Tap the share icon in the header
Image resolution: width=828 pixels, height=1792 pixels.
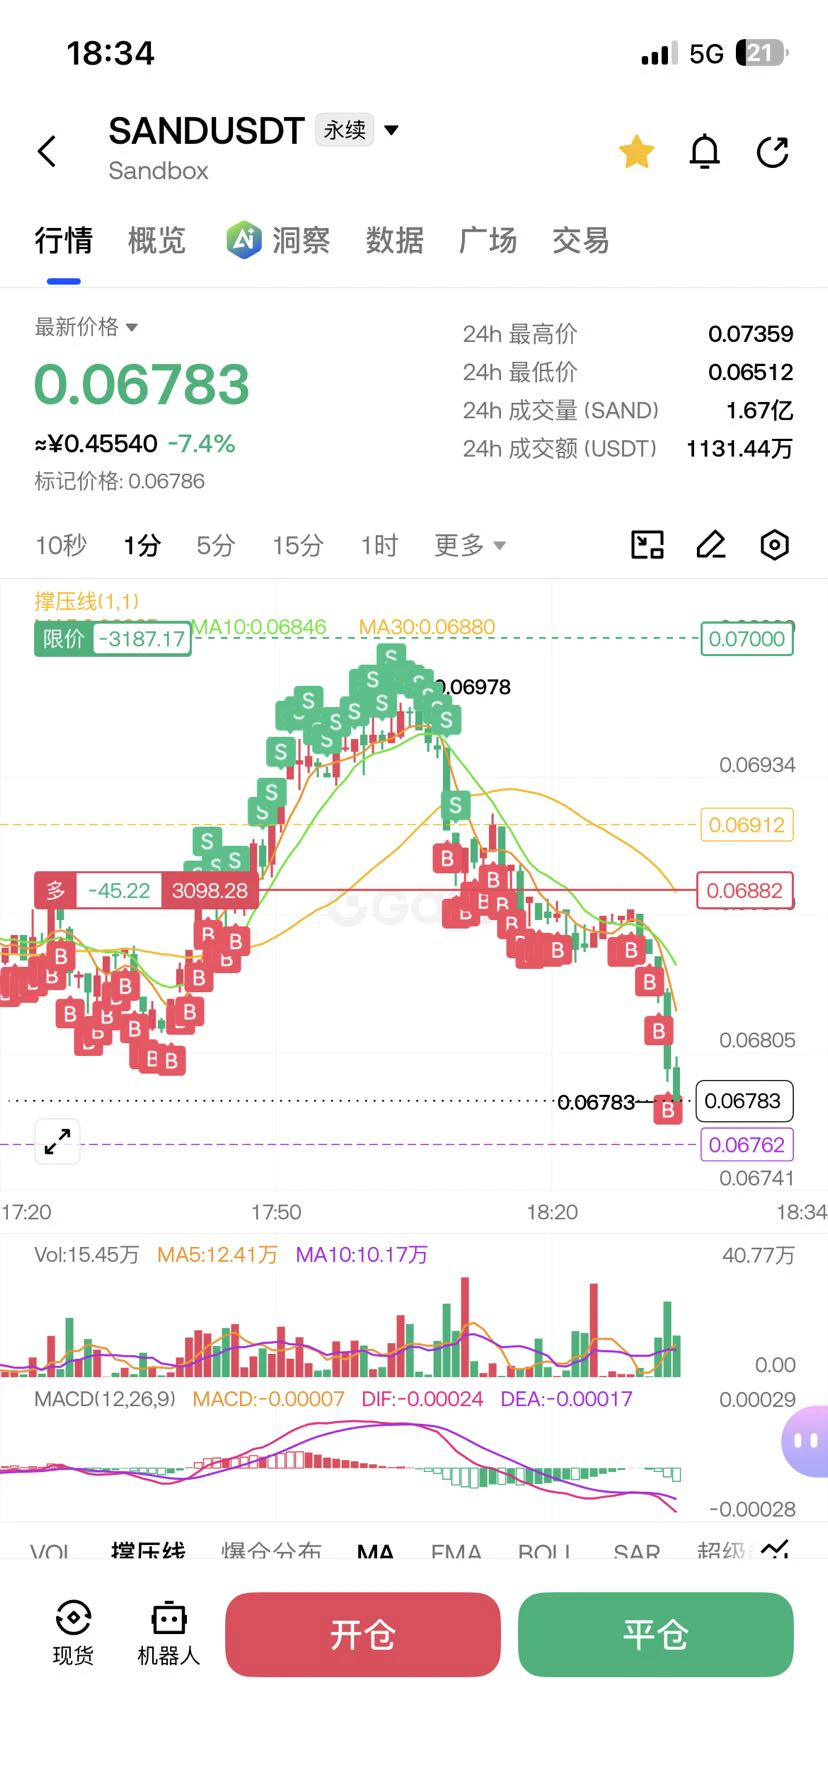[x=773, y=152]
